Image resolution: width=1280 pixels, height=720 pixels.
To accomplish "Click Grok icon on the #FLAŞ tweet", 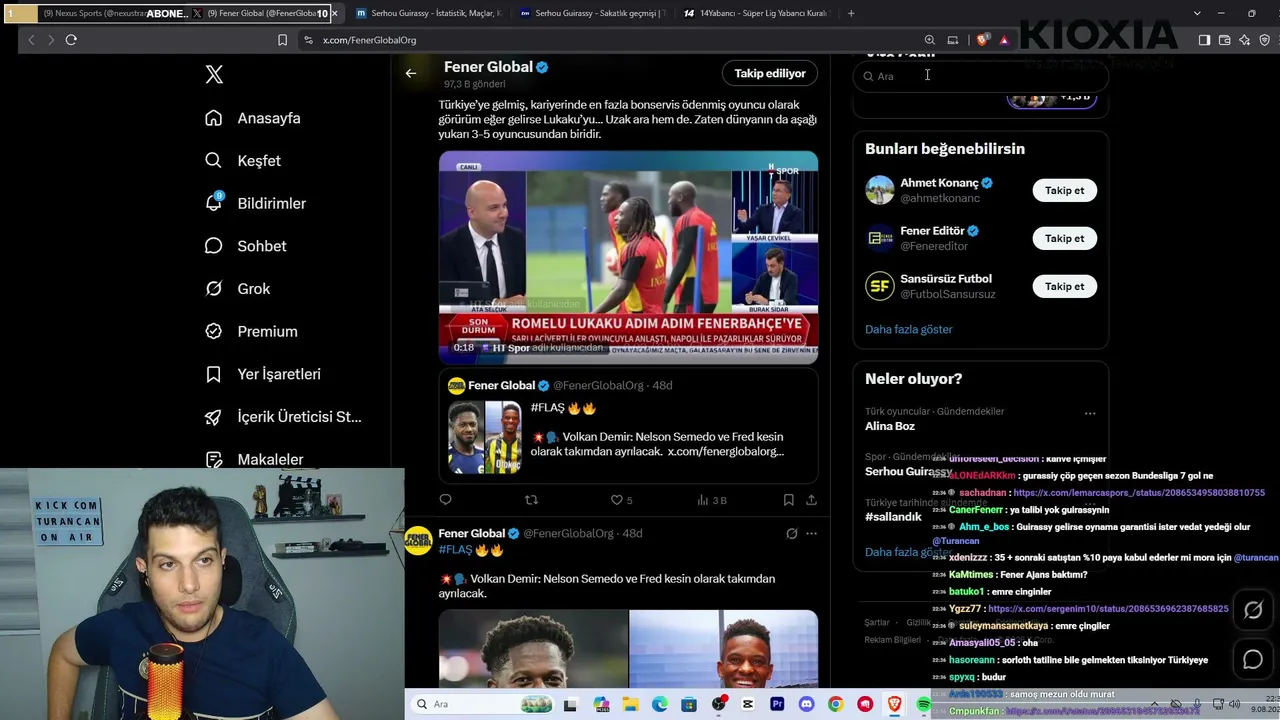I will [x=792, y=534].
